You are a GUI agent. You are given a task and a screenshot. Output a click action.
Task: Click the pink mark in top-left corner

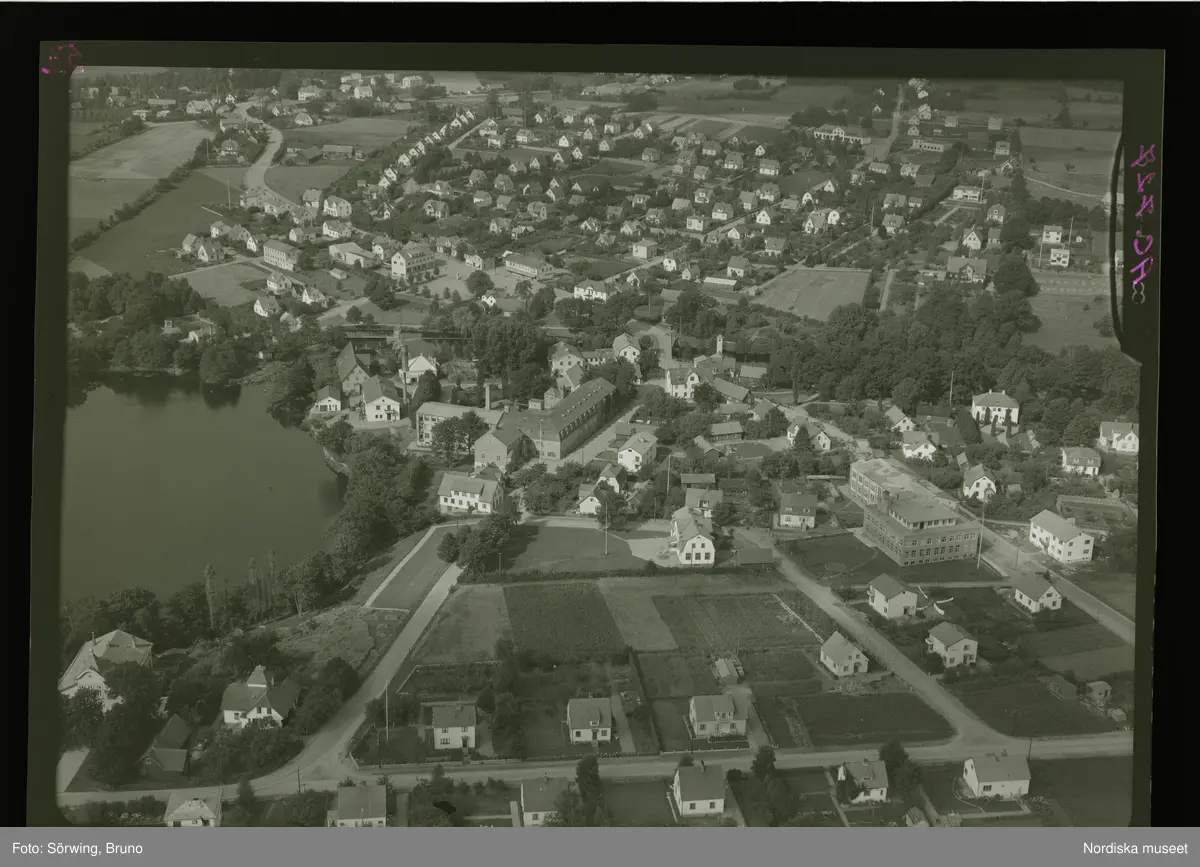[60, 59]
